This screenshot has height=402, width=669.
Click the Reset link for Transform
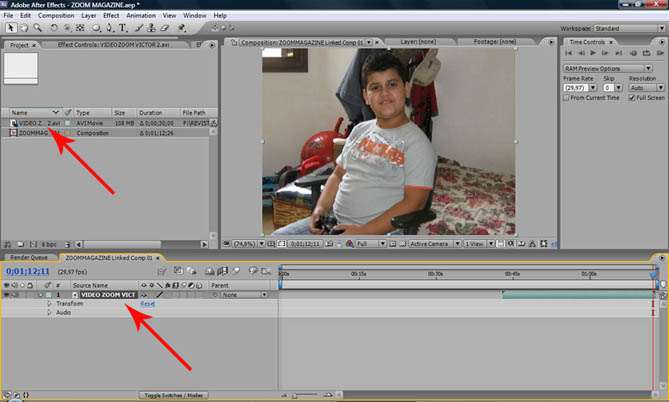click(147, 303)
